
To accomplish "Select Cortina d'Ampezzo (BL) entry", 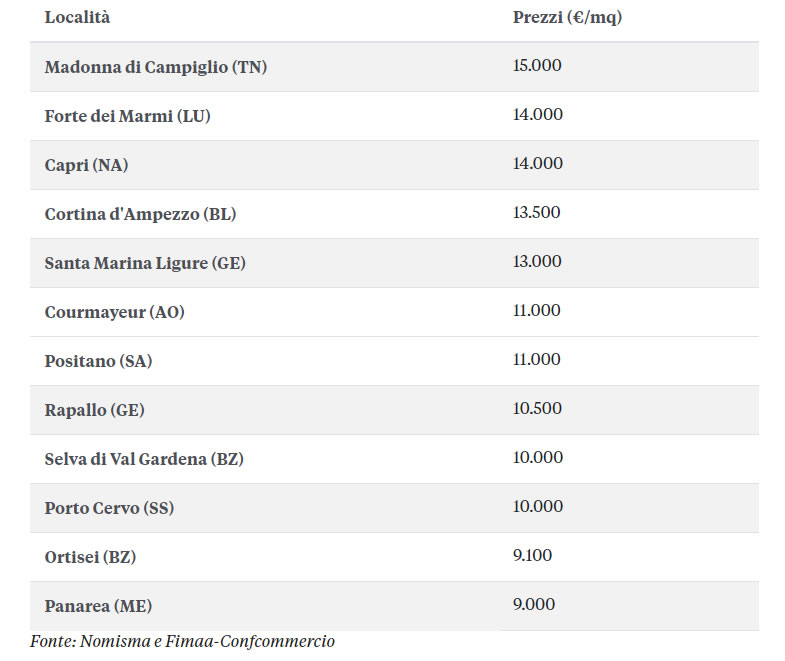I will pyautogui.click(x=140, y=214).
